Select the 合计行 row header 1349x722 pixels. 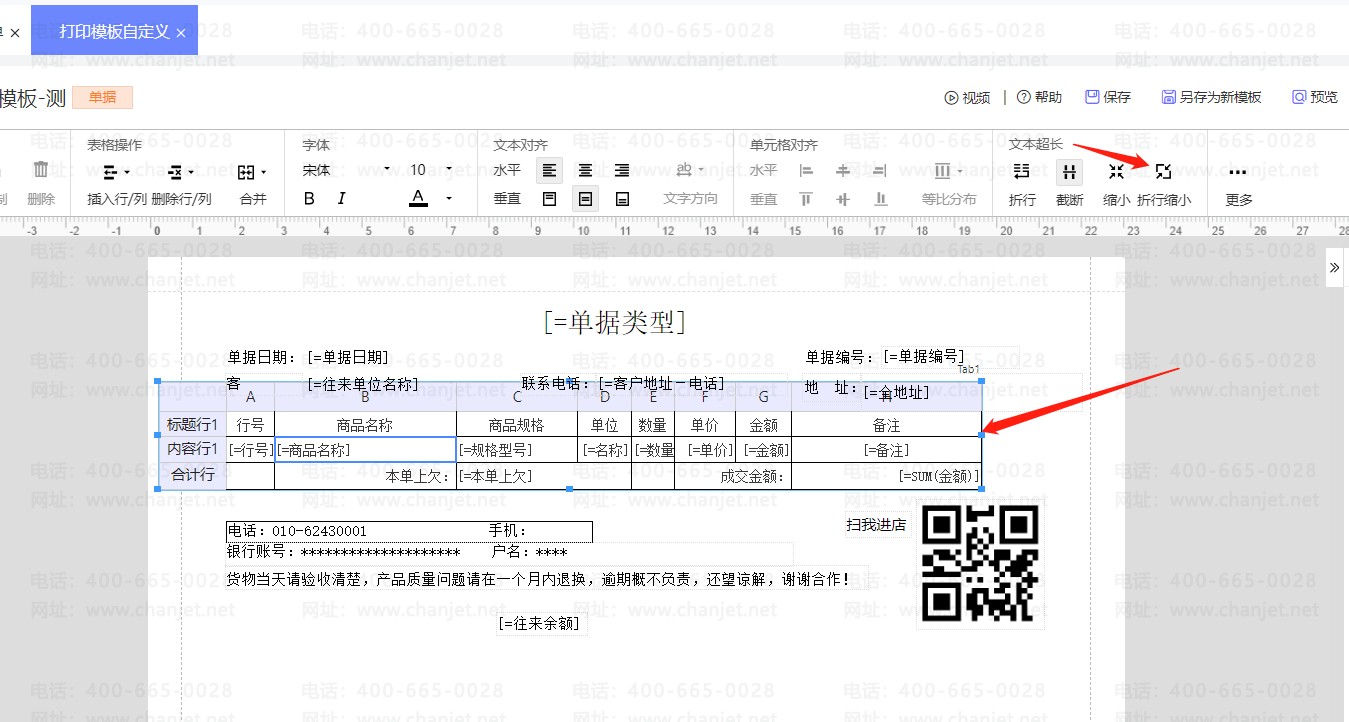coord(193,475)
